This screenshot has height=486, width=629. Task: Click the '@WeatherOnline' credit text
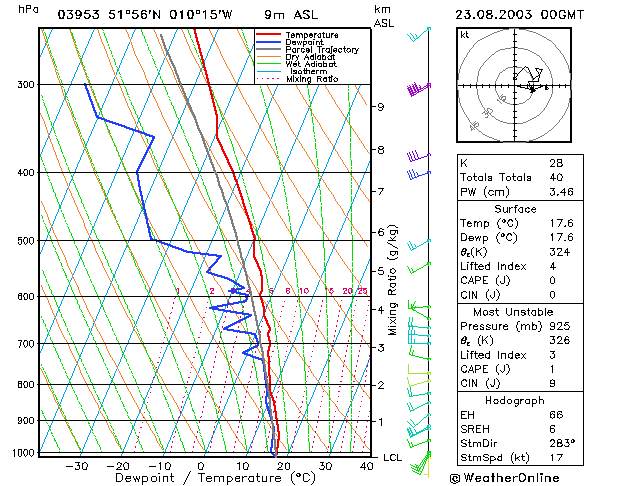tap(504, 478)
